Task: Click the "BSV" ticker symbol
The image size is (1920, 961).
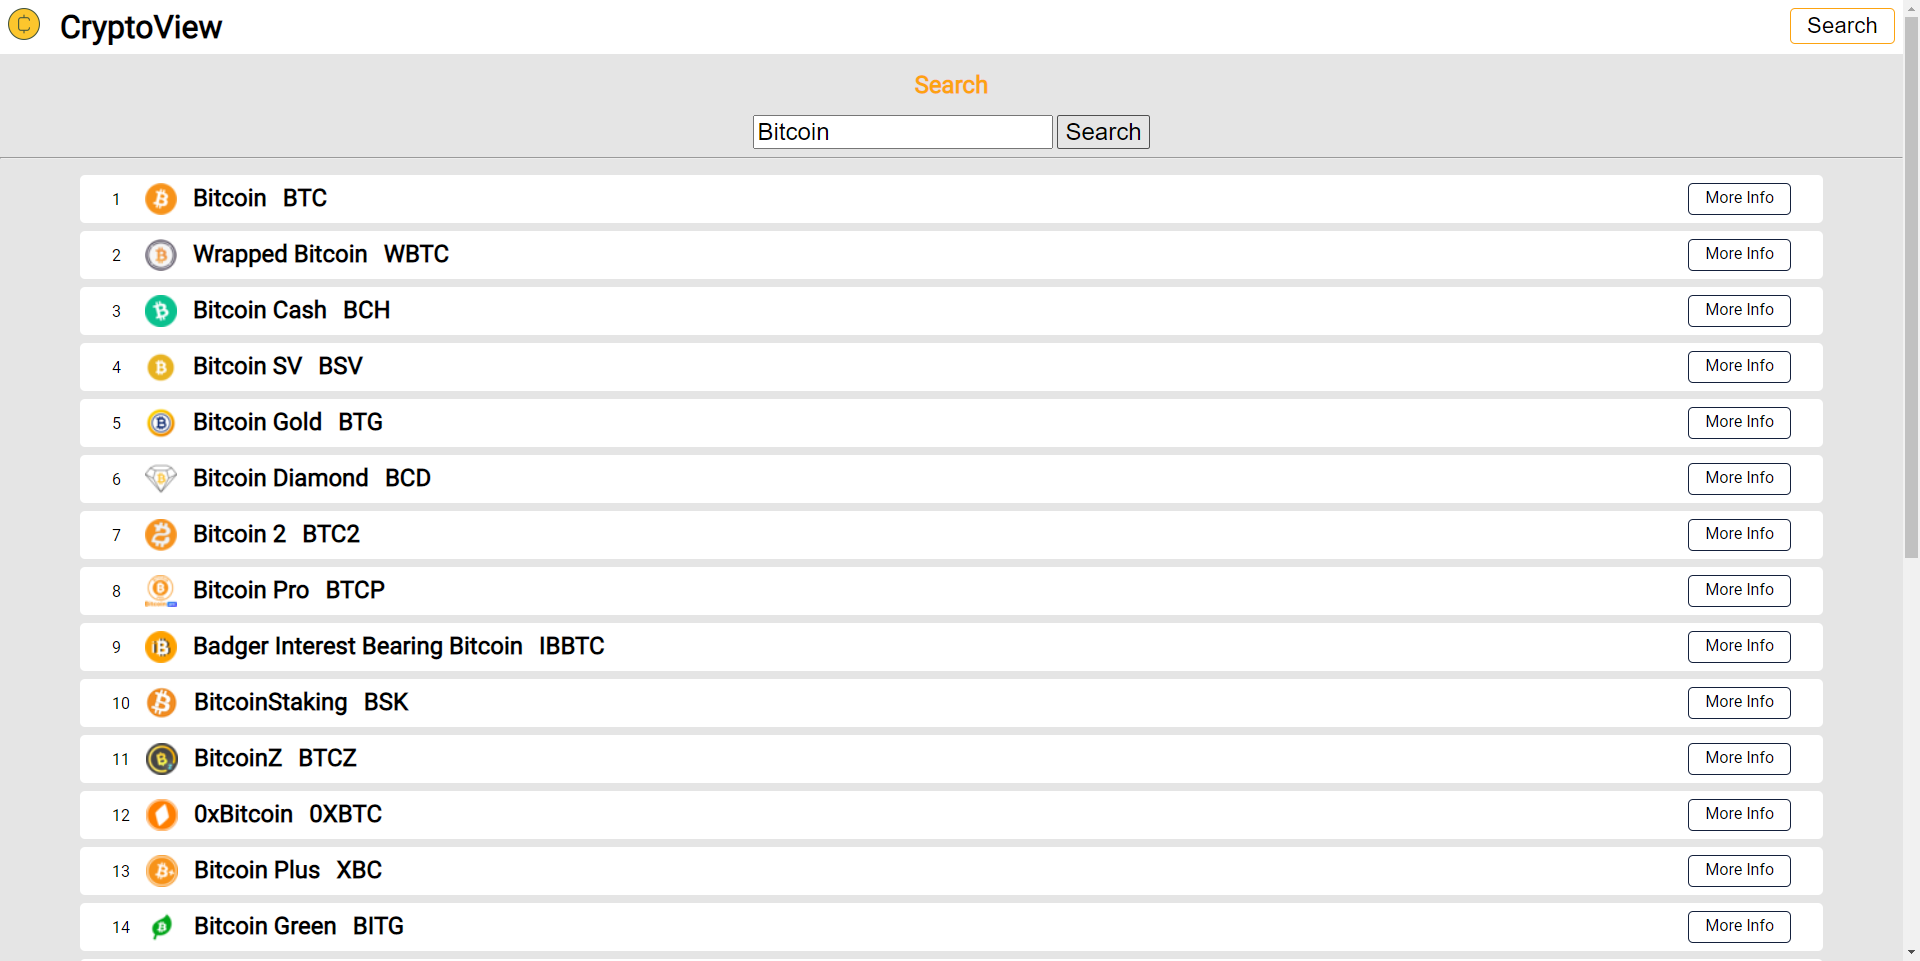Action: [340, 366]
